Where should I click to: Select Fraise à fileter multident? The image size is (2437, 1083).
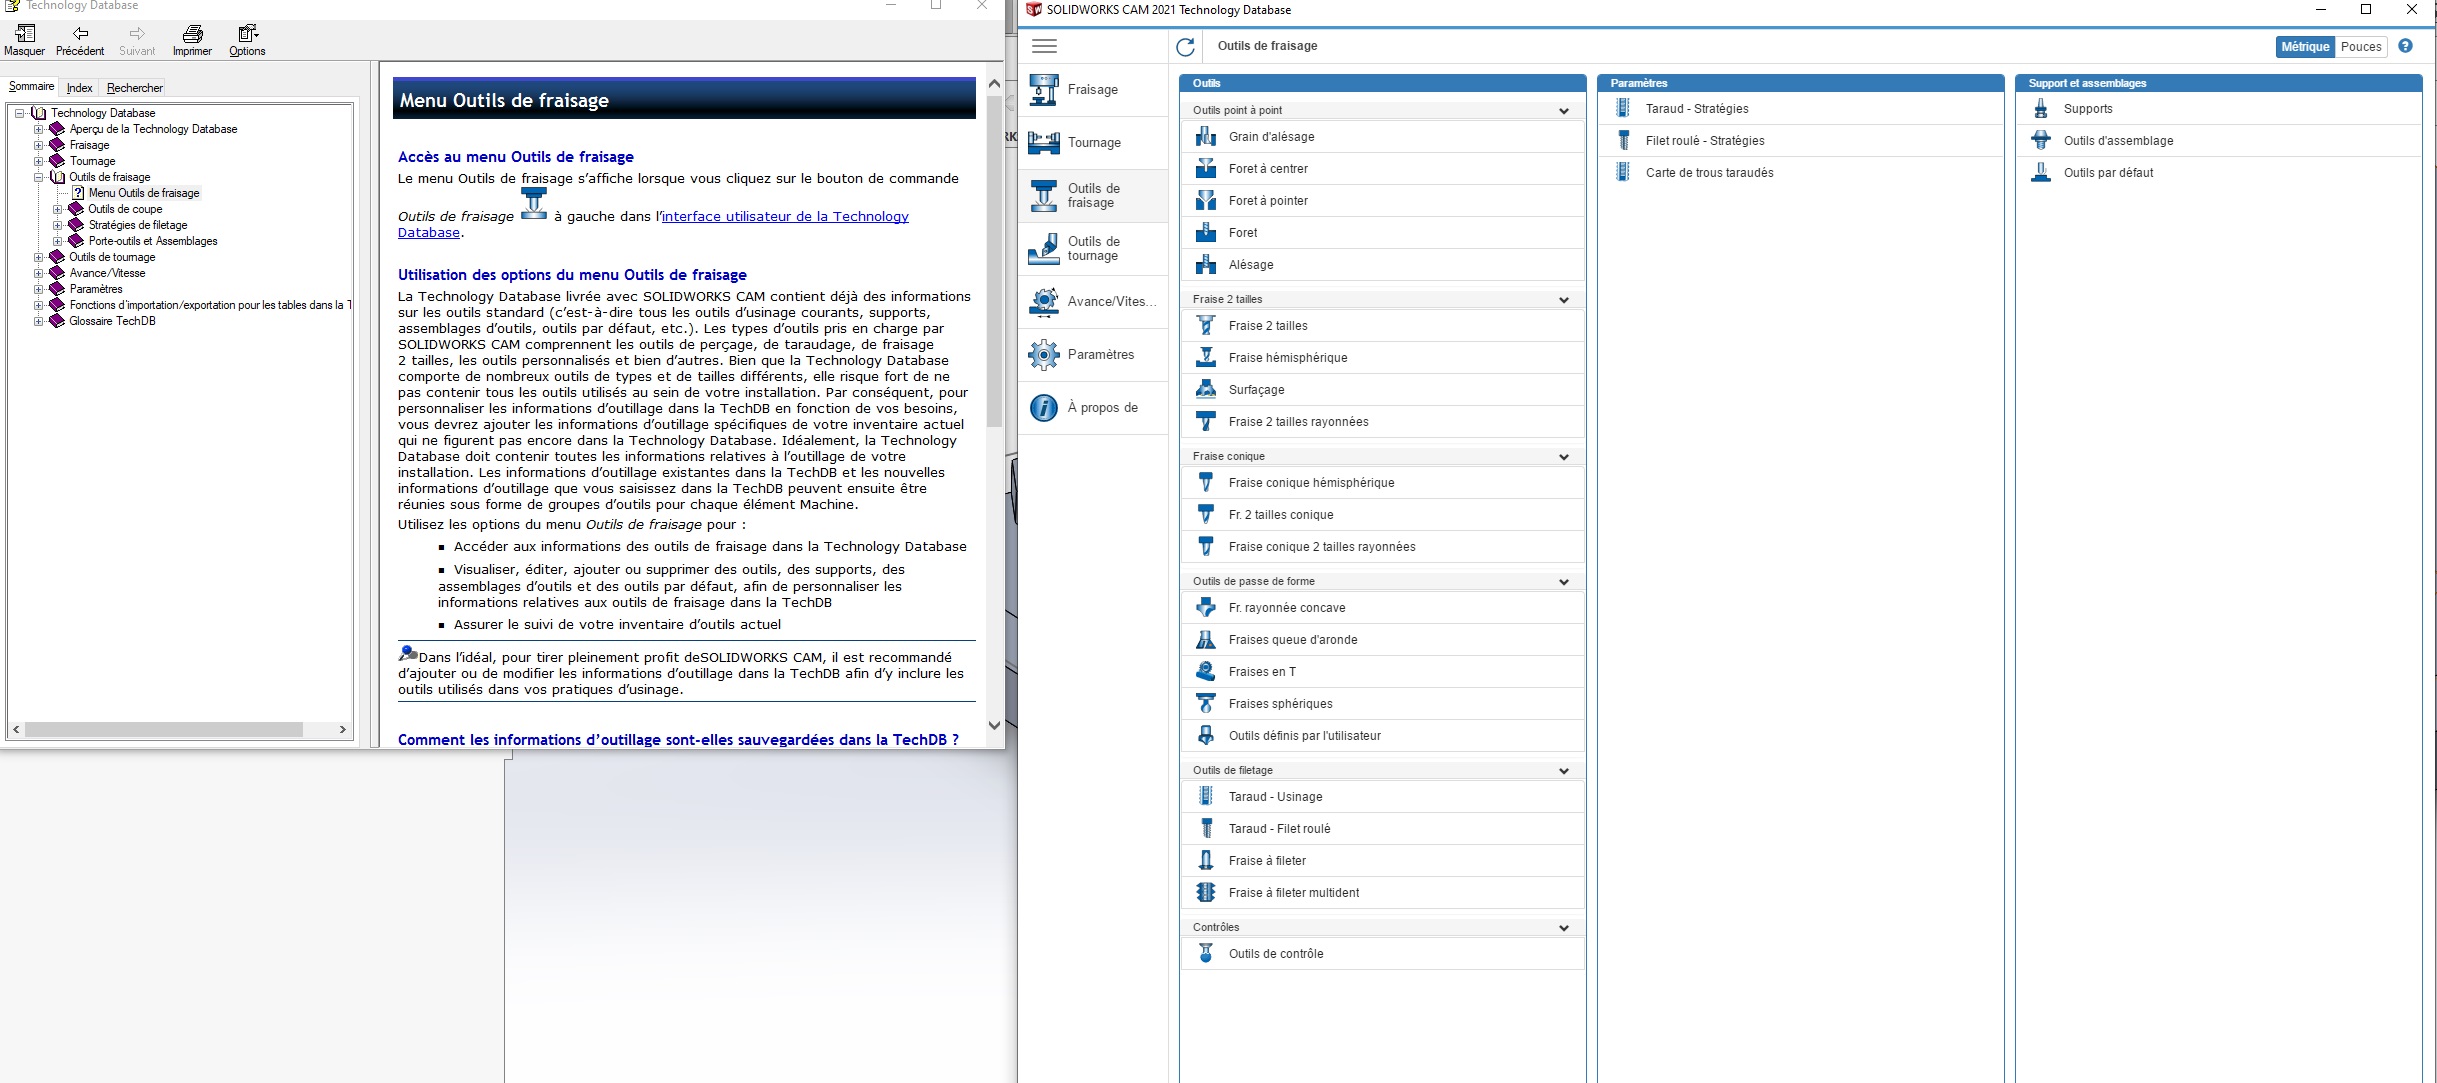click(1383, 893)
